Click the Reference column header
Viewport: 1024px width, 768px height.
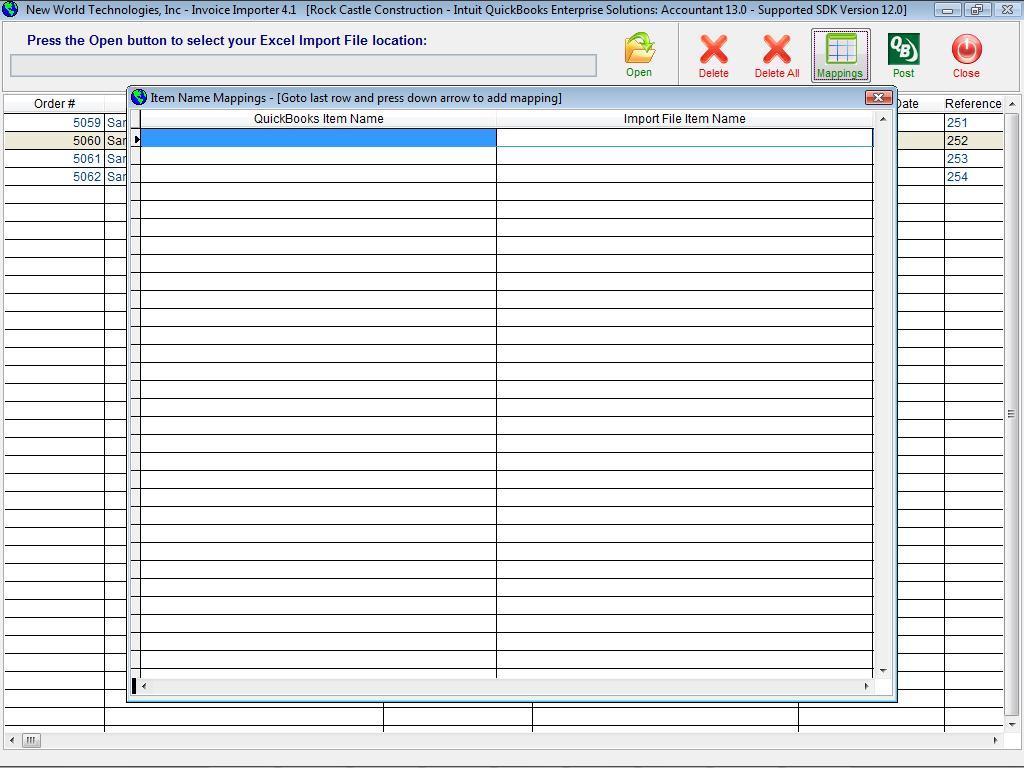click(x=973, y=104)
